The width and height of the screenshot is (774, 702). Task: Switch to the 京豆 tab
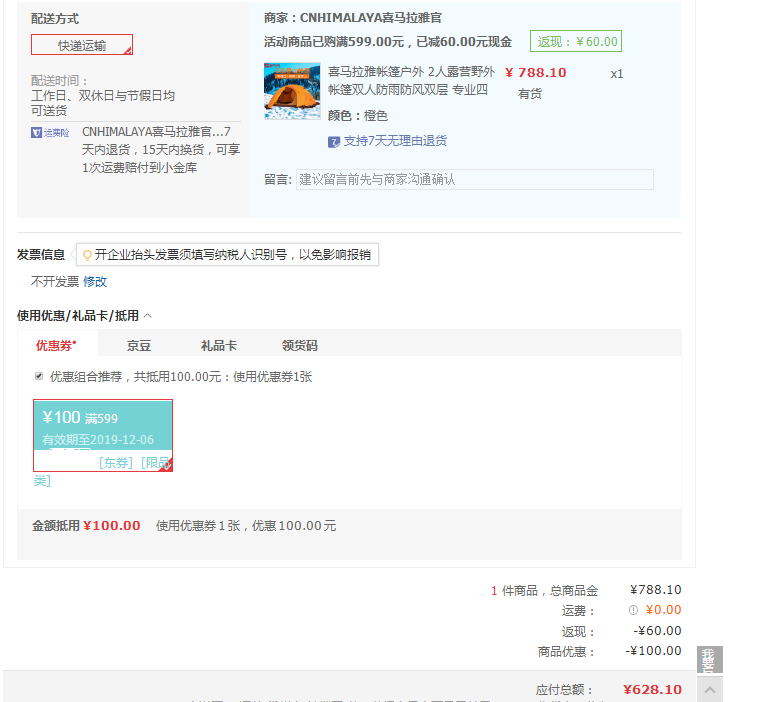point(139,346)
